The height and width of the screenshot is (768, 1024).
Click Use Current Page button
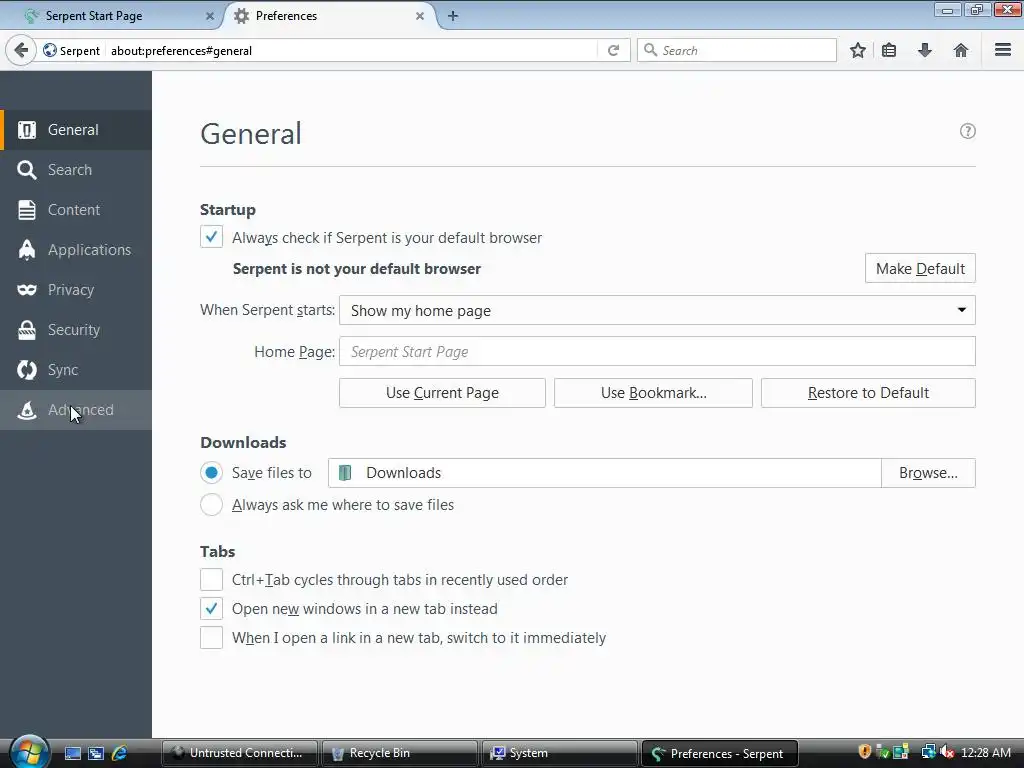point(442,392)
